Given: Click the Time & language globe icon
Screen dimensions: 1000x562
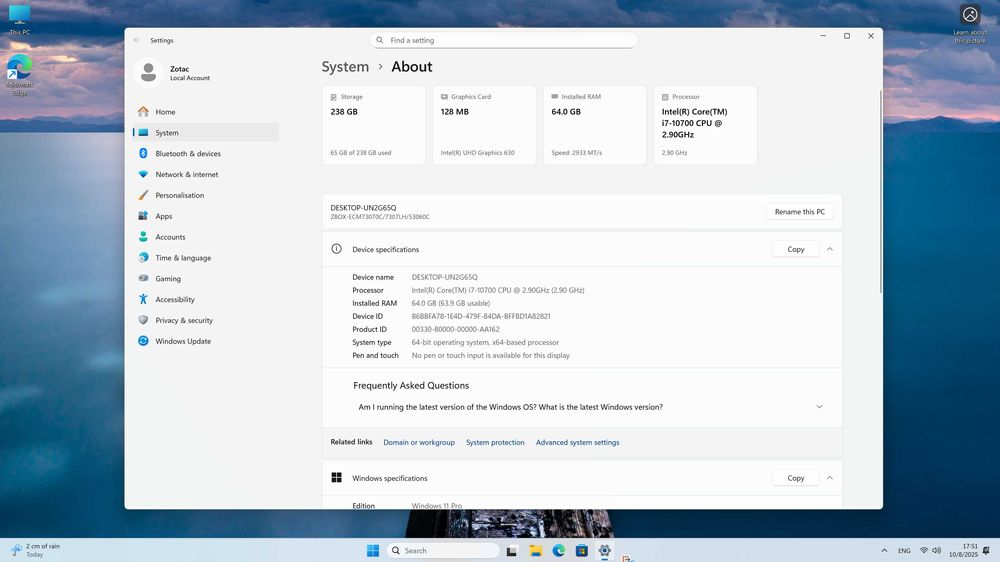Looking at the screenshot, I should (143, 258).
